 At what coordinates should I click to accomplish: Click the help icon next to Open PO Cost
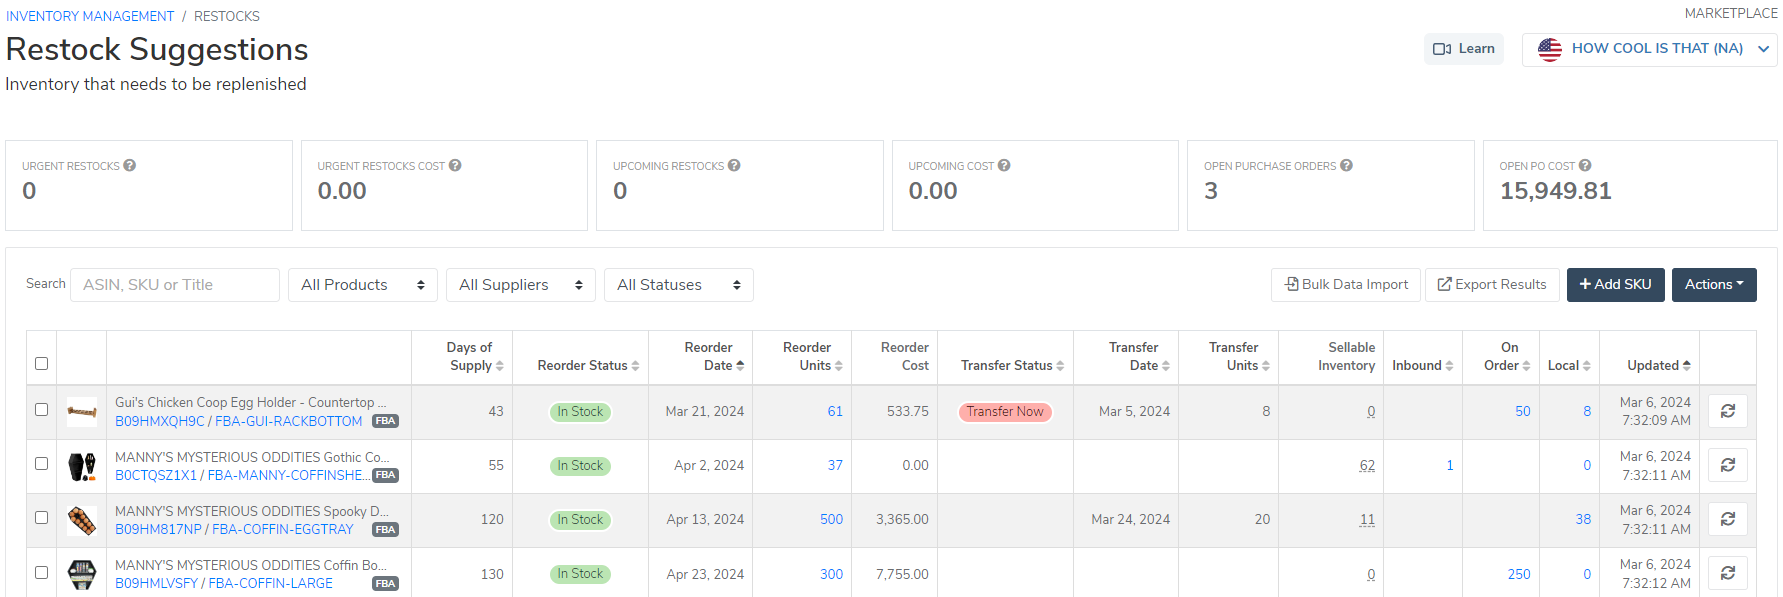(x=1585, y=166)
